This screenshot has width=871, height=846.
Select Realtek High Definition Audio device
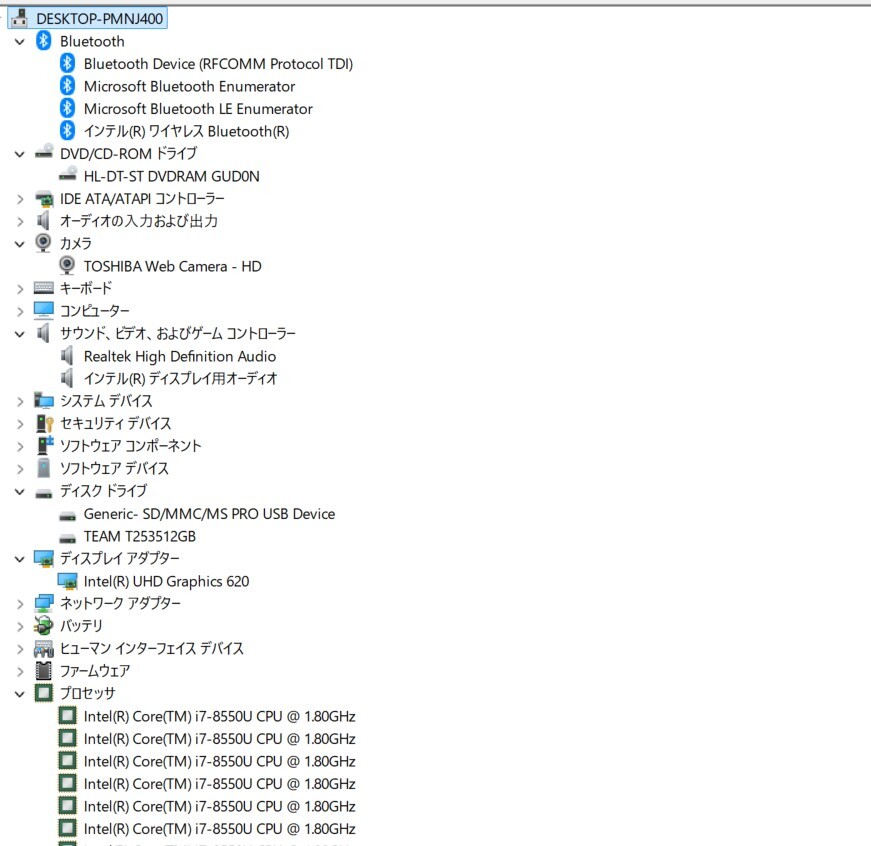point(179,357)
